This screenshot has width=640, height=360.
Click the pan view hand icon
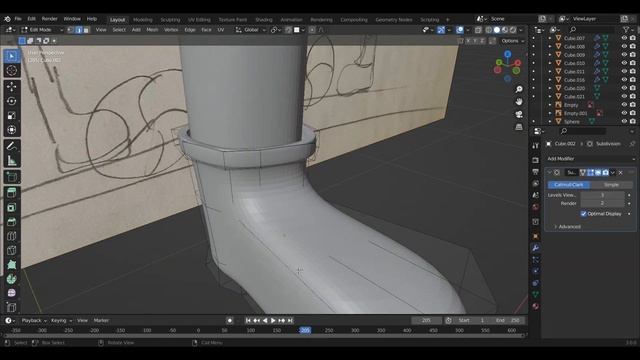tap(519, 102)
